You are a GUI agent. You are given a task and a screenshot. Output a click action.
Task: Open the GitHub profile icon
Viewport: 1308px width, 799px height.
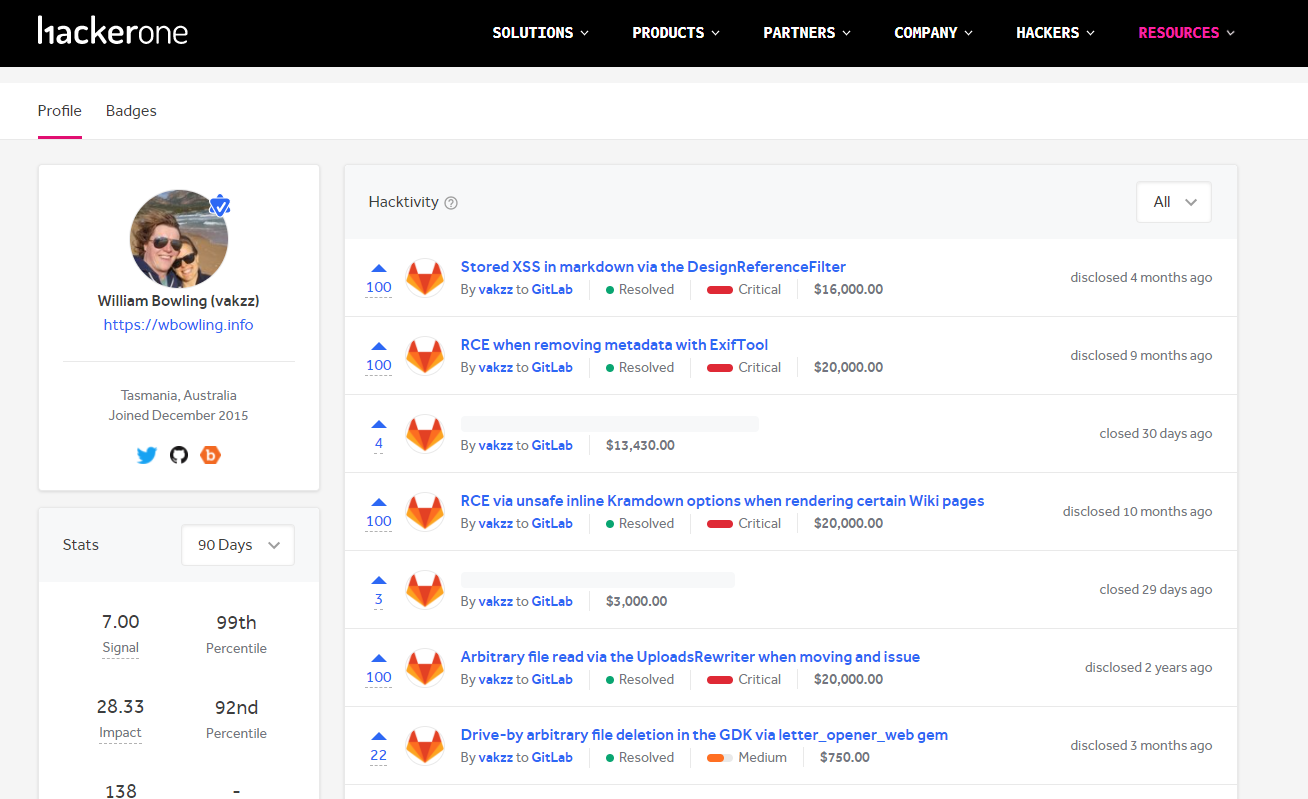click(x=179, y=455)
